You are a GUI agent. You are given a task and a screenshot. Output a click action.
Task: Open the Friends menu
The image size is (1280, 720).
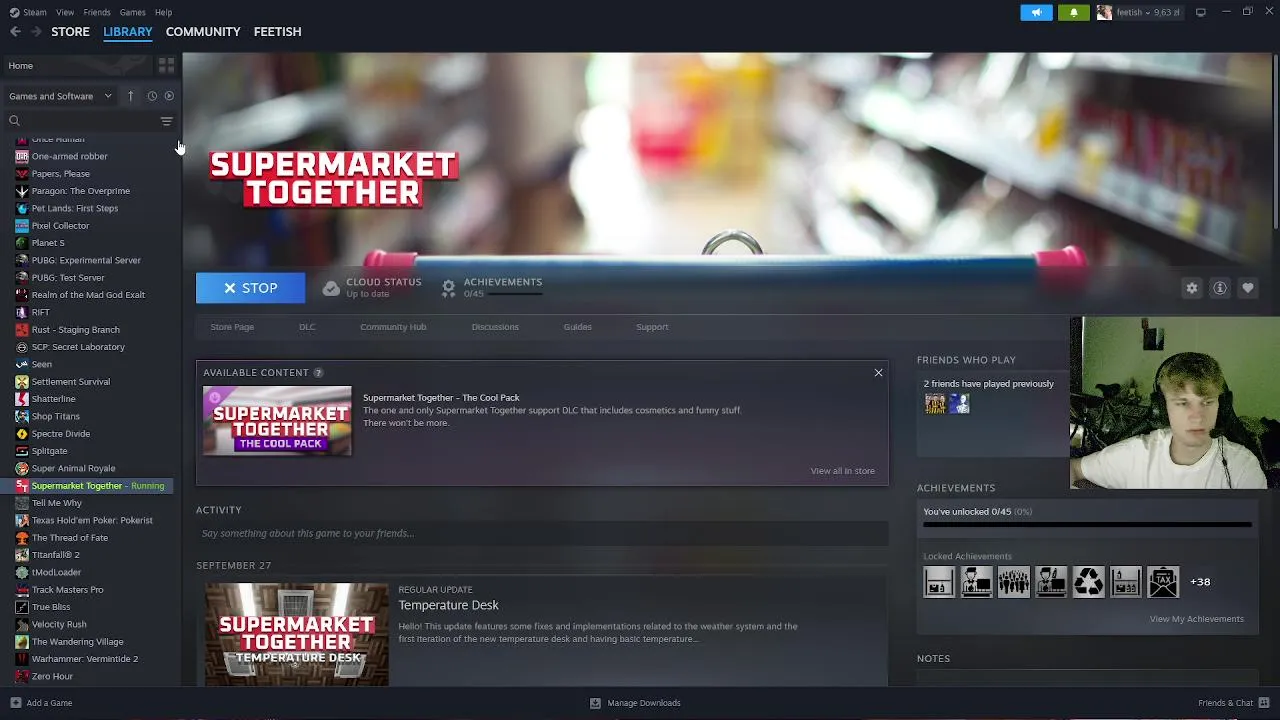pyautogui.click(x=97, y=12)
